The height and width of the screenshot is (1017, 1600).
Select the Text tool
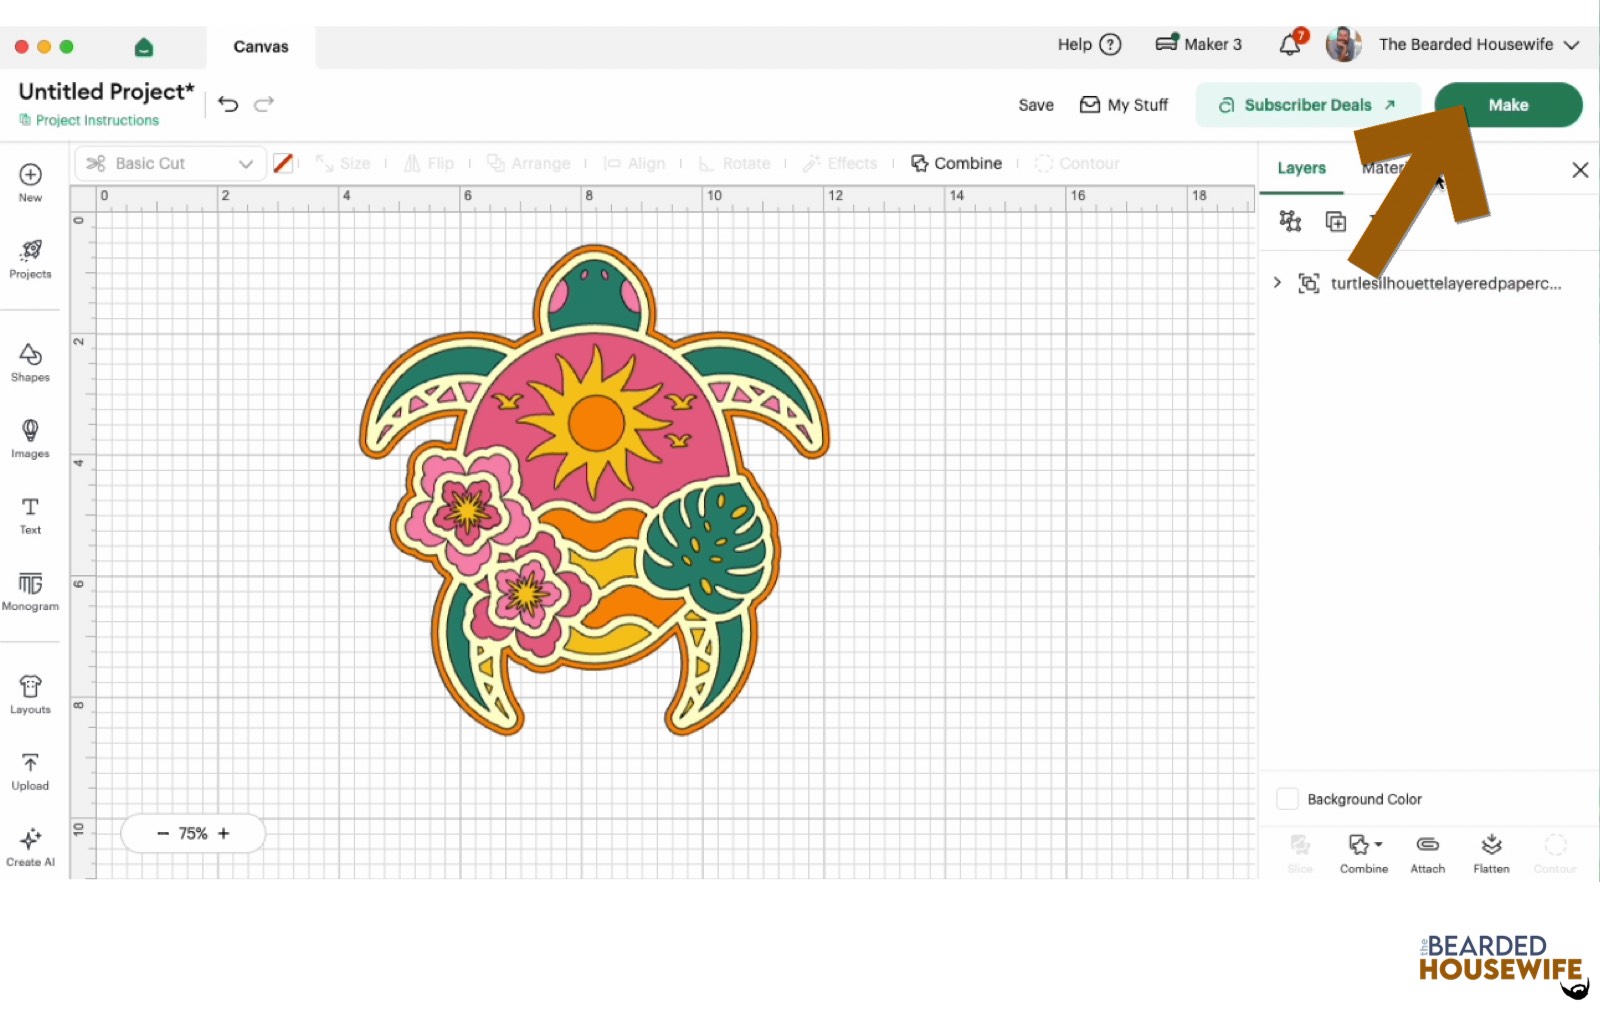pos(30,515)
